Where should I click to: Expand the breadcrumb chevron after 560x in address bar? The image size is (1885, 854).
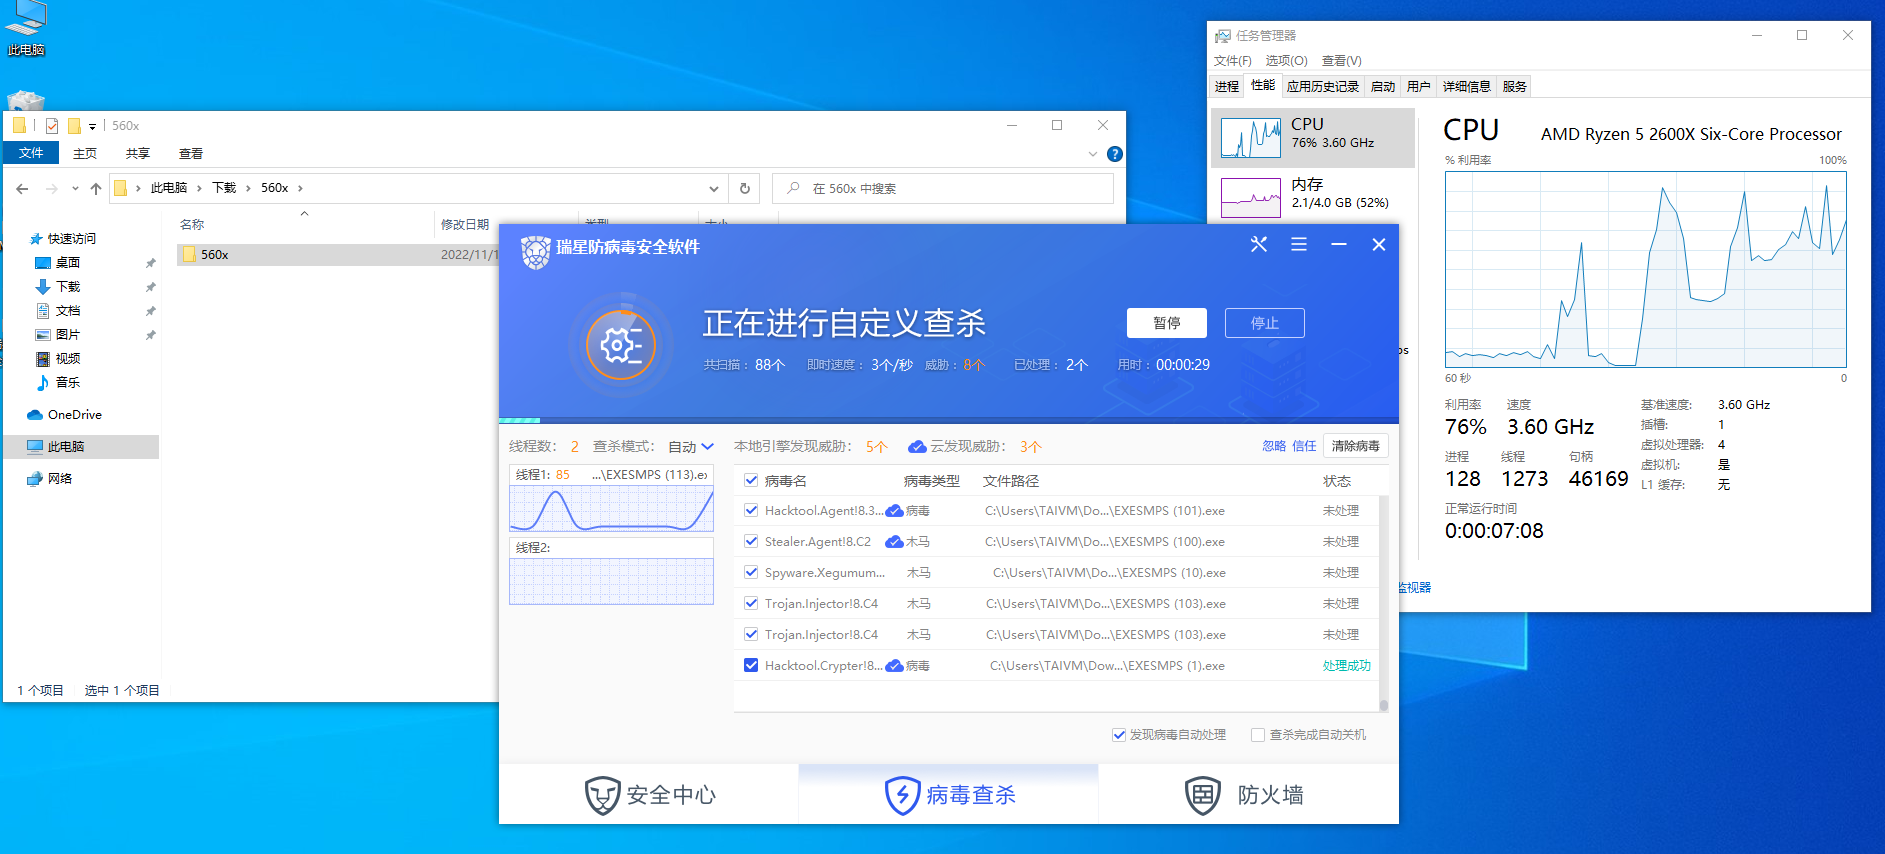pos(300,188)
